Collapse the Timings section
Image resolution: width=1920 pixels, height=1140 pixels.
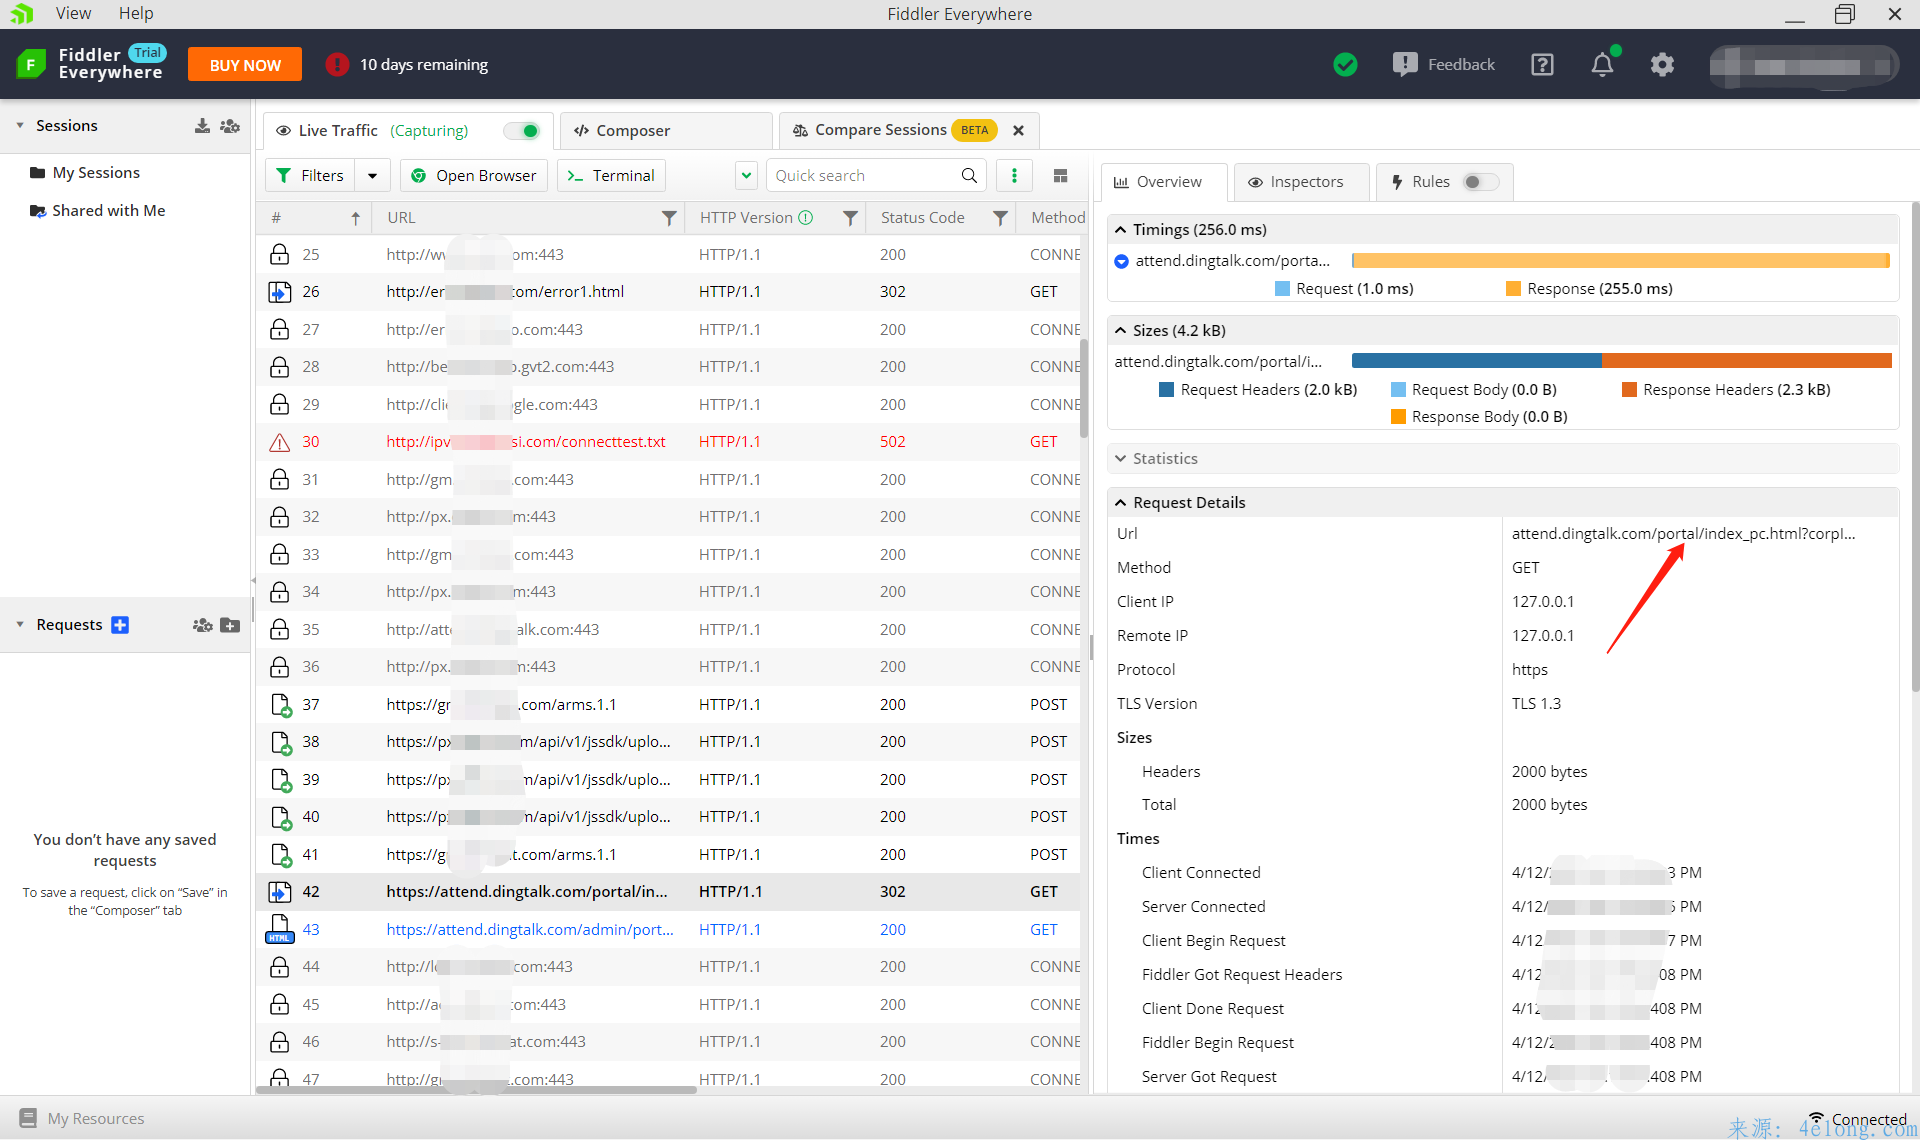[1121, 229]
